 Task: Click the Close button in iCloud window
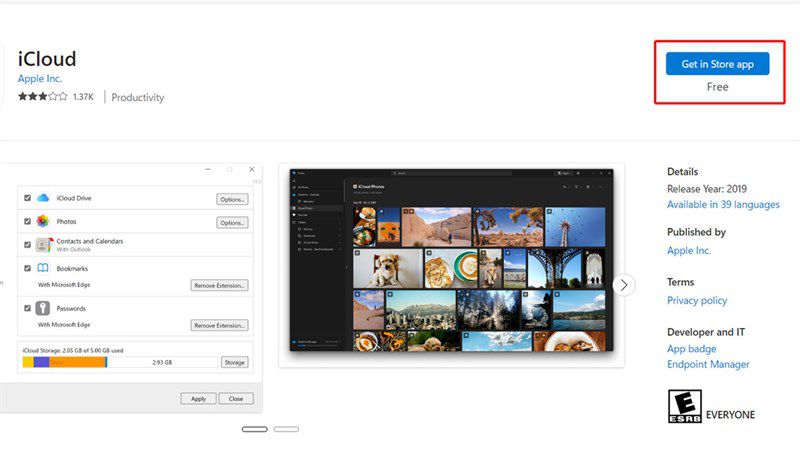(236, 398)
